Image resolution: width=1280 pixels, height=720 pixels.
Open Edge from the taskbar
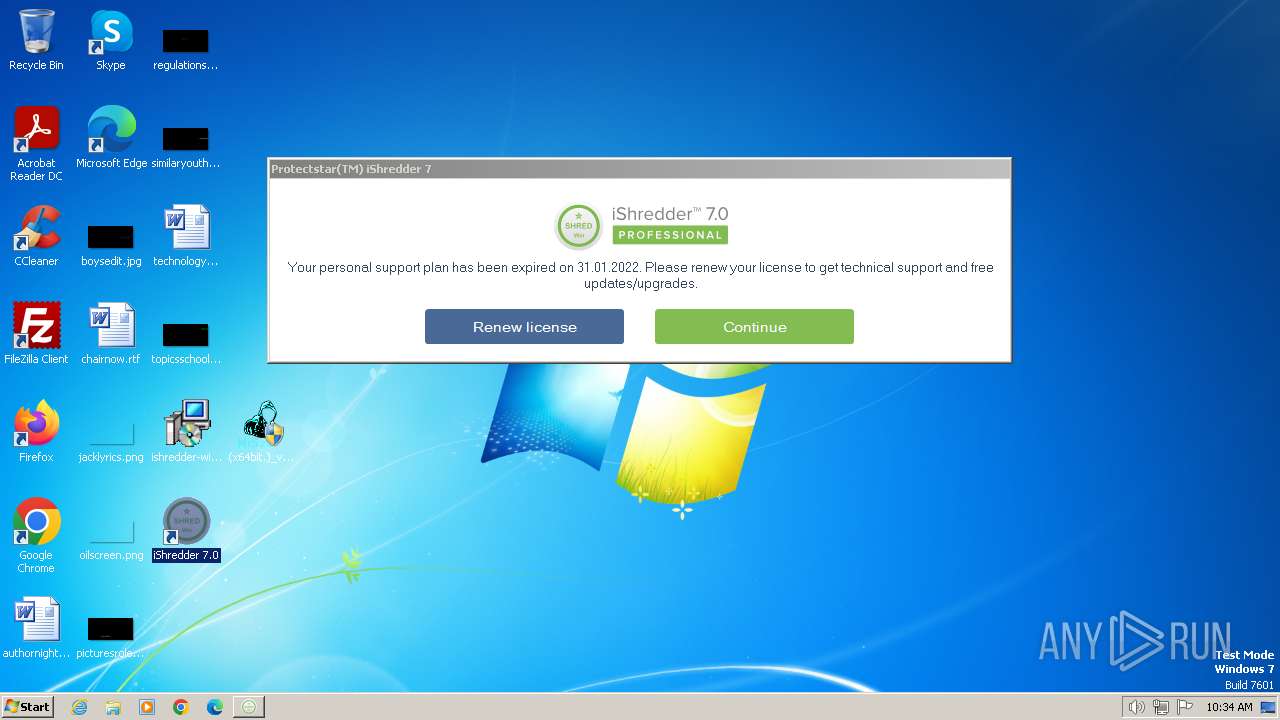point(215,707)
